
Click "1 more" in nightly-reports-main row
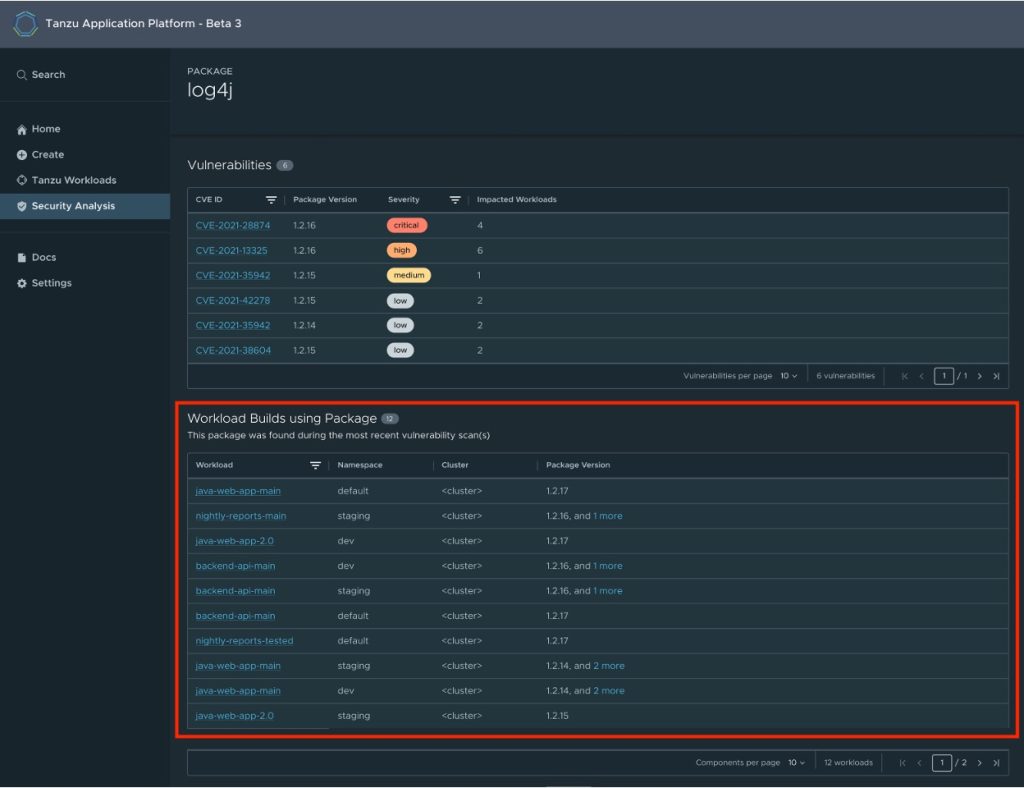pyautogui.click(x=607, y=516)
